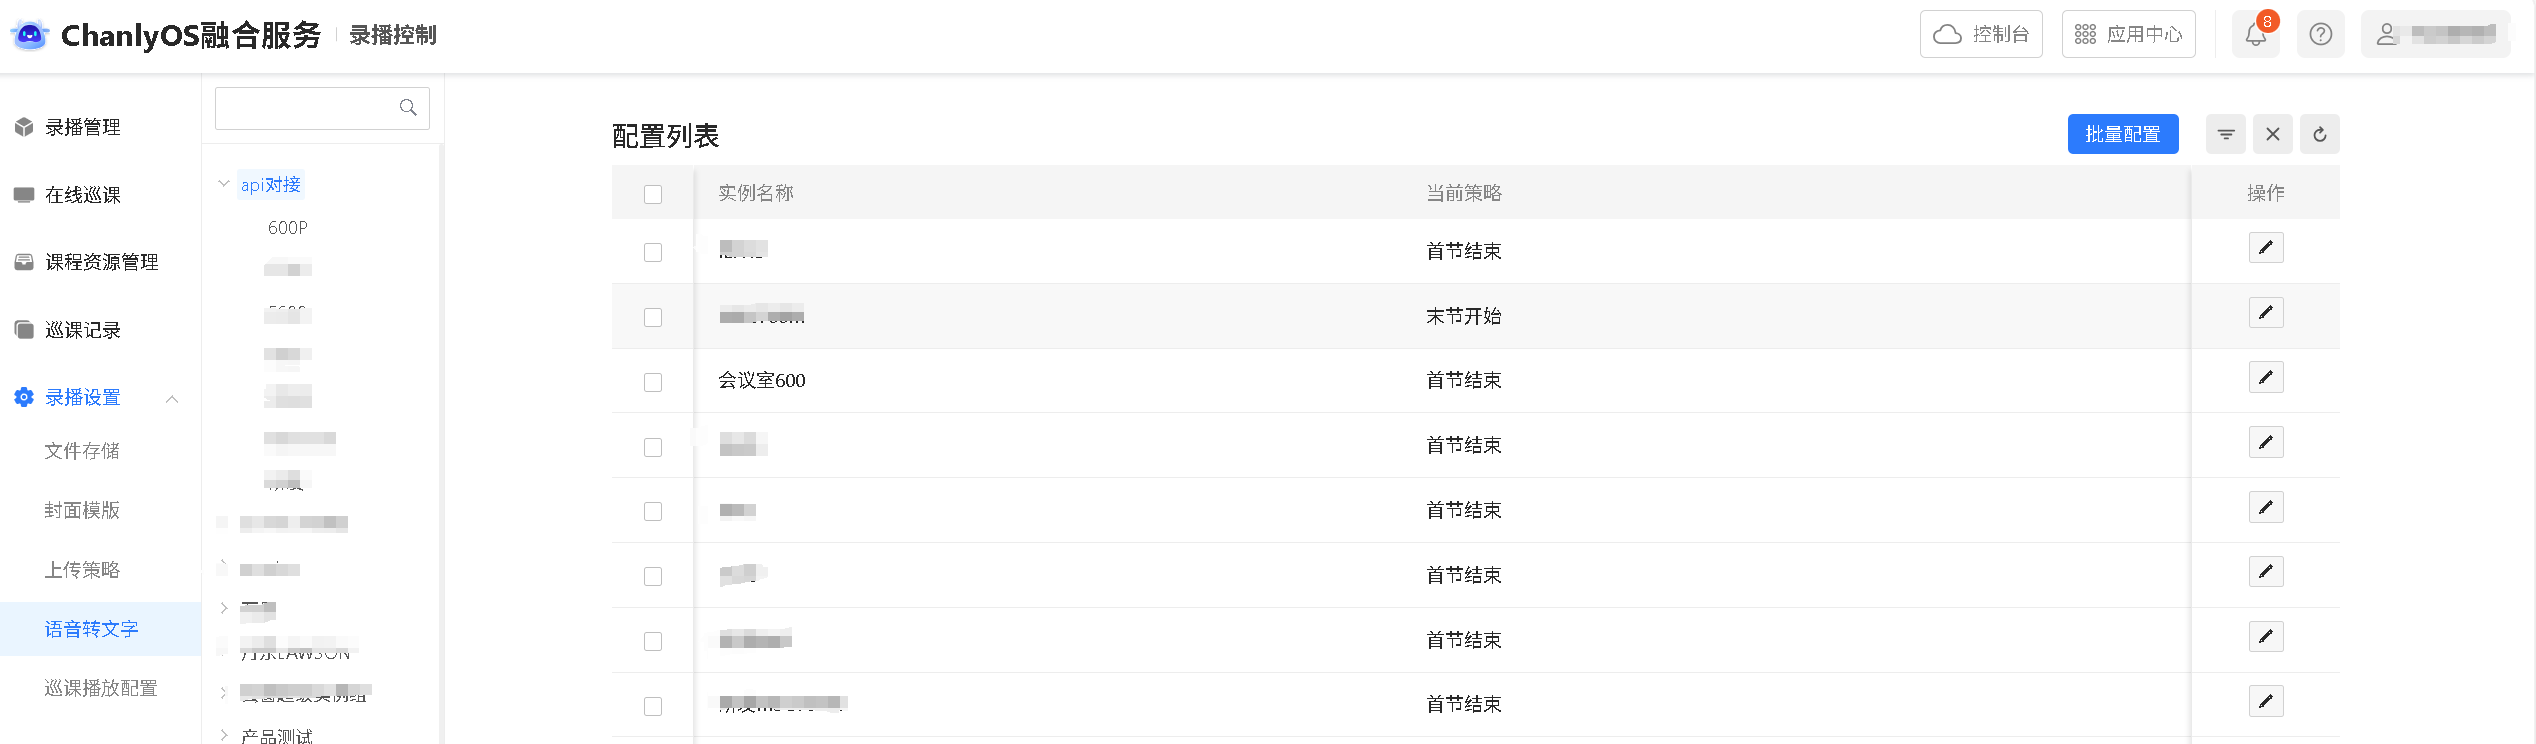2536x744 pixels.
Task: Select the 600P tree item
Action: [288, 228]
